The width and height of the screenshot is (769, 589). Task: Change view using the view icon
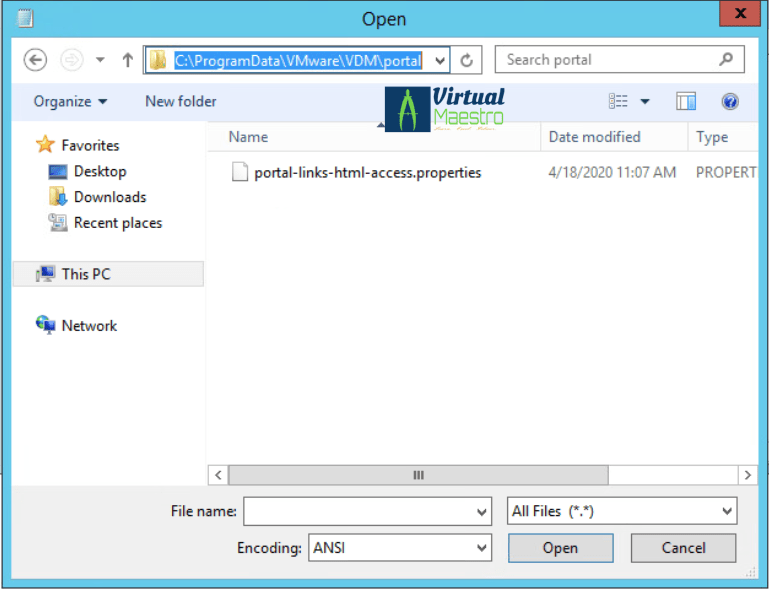tap(619, 102)
